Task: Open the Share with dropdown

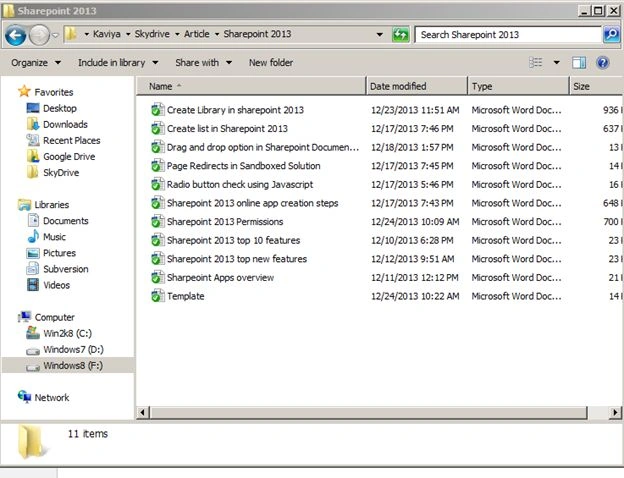Action: point(203,62)
